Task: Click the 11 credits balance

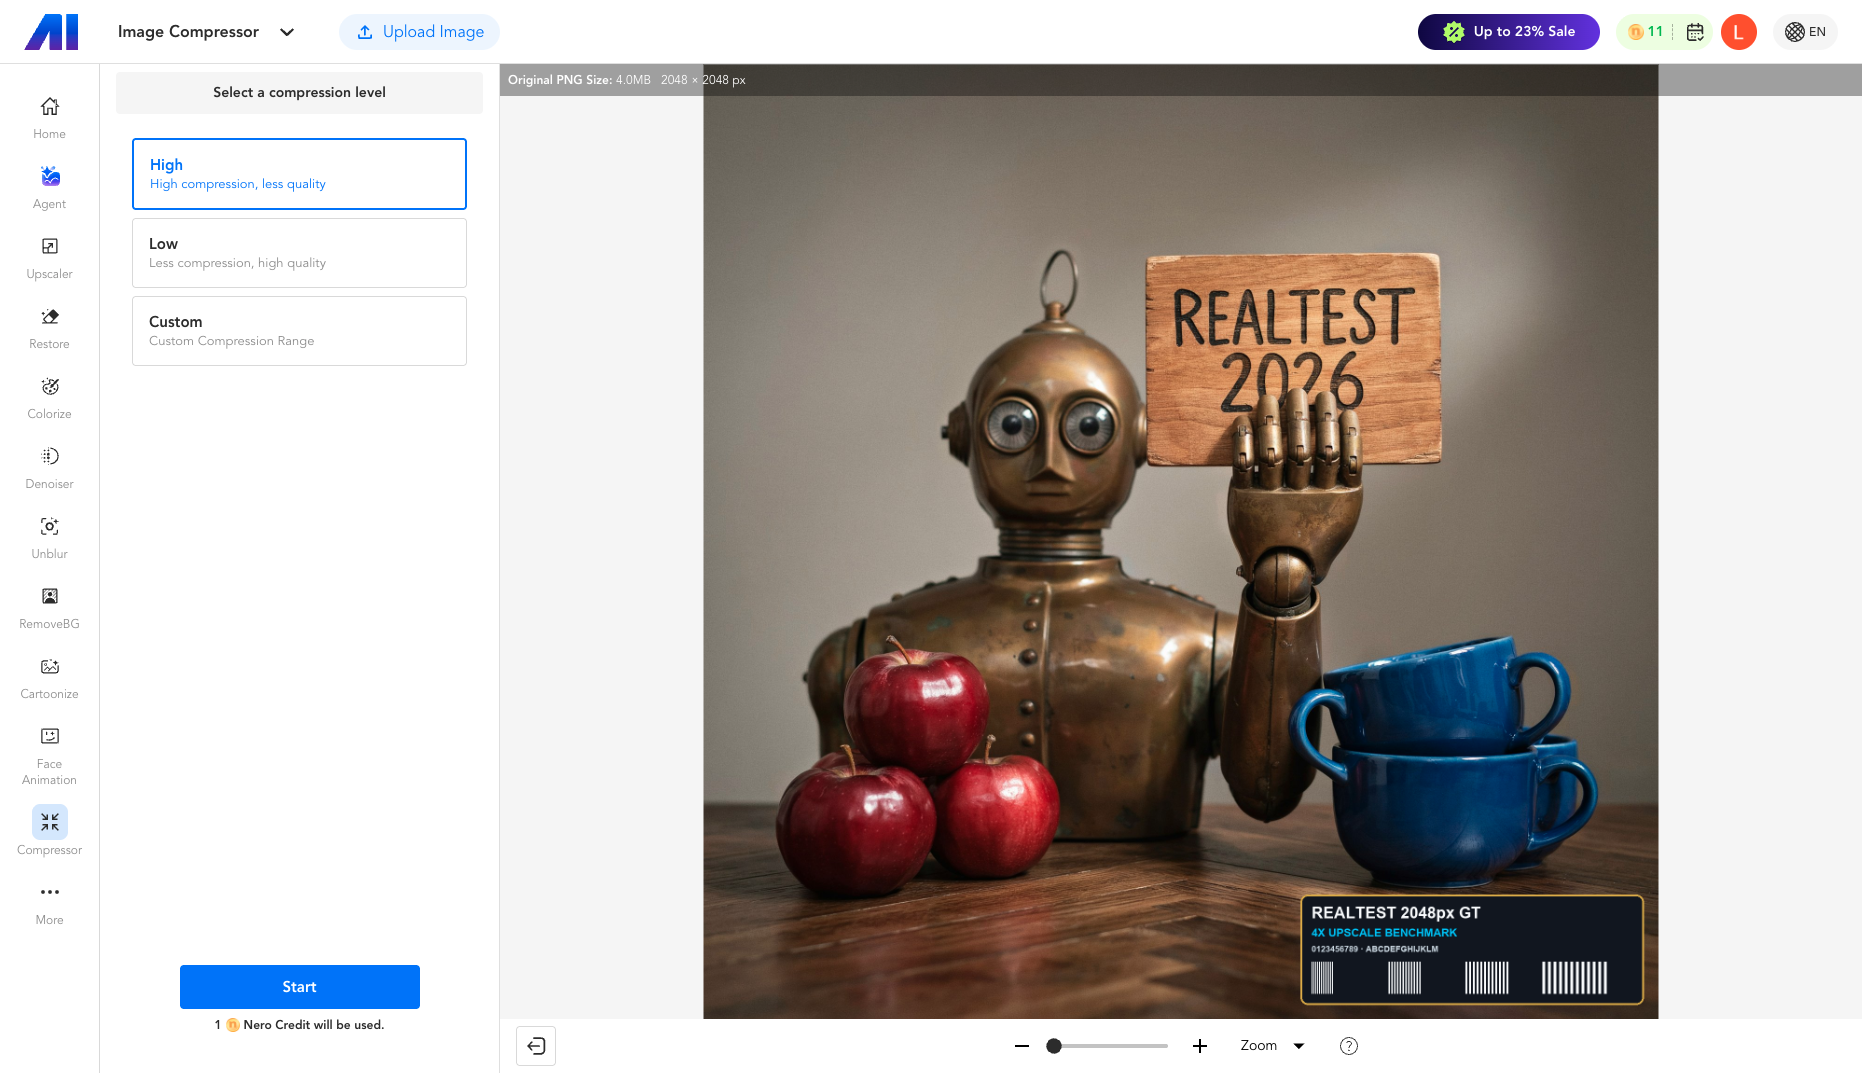Action: [x=1645, y=32]
